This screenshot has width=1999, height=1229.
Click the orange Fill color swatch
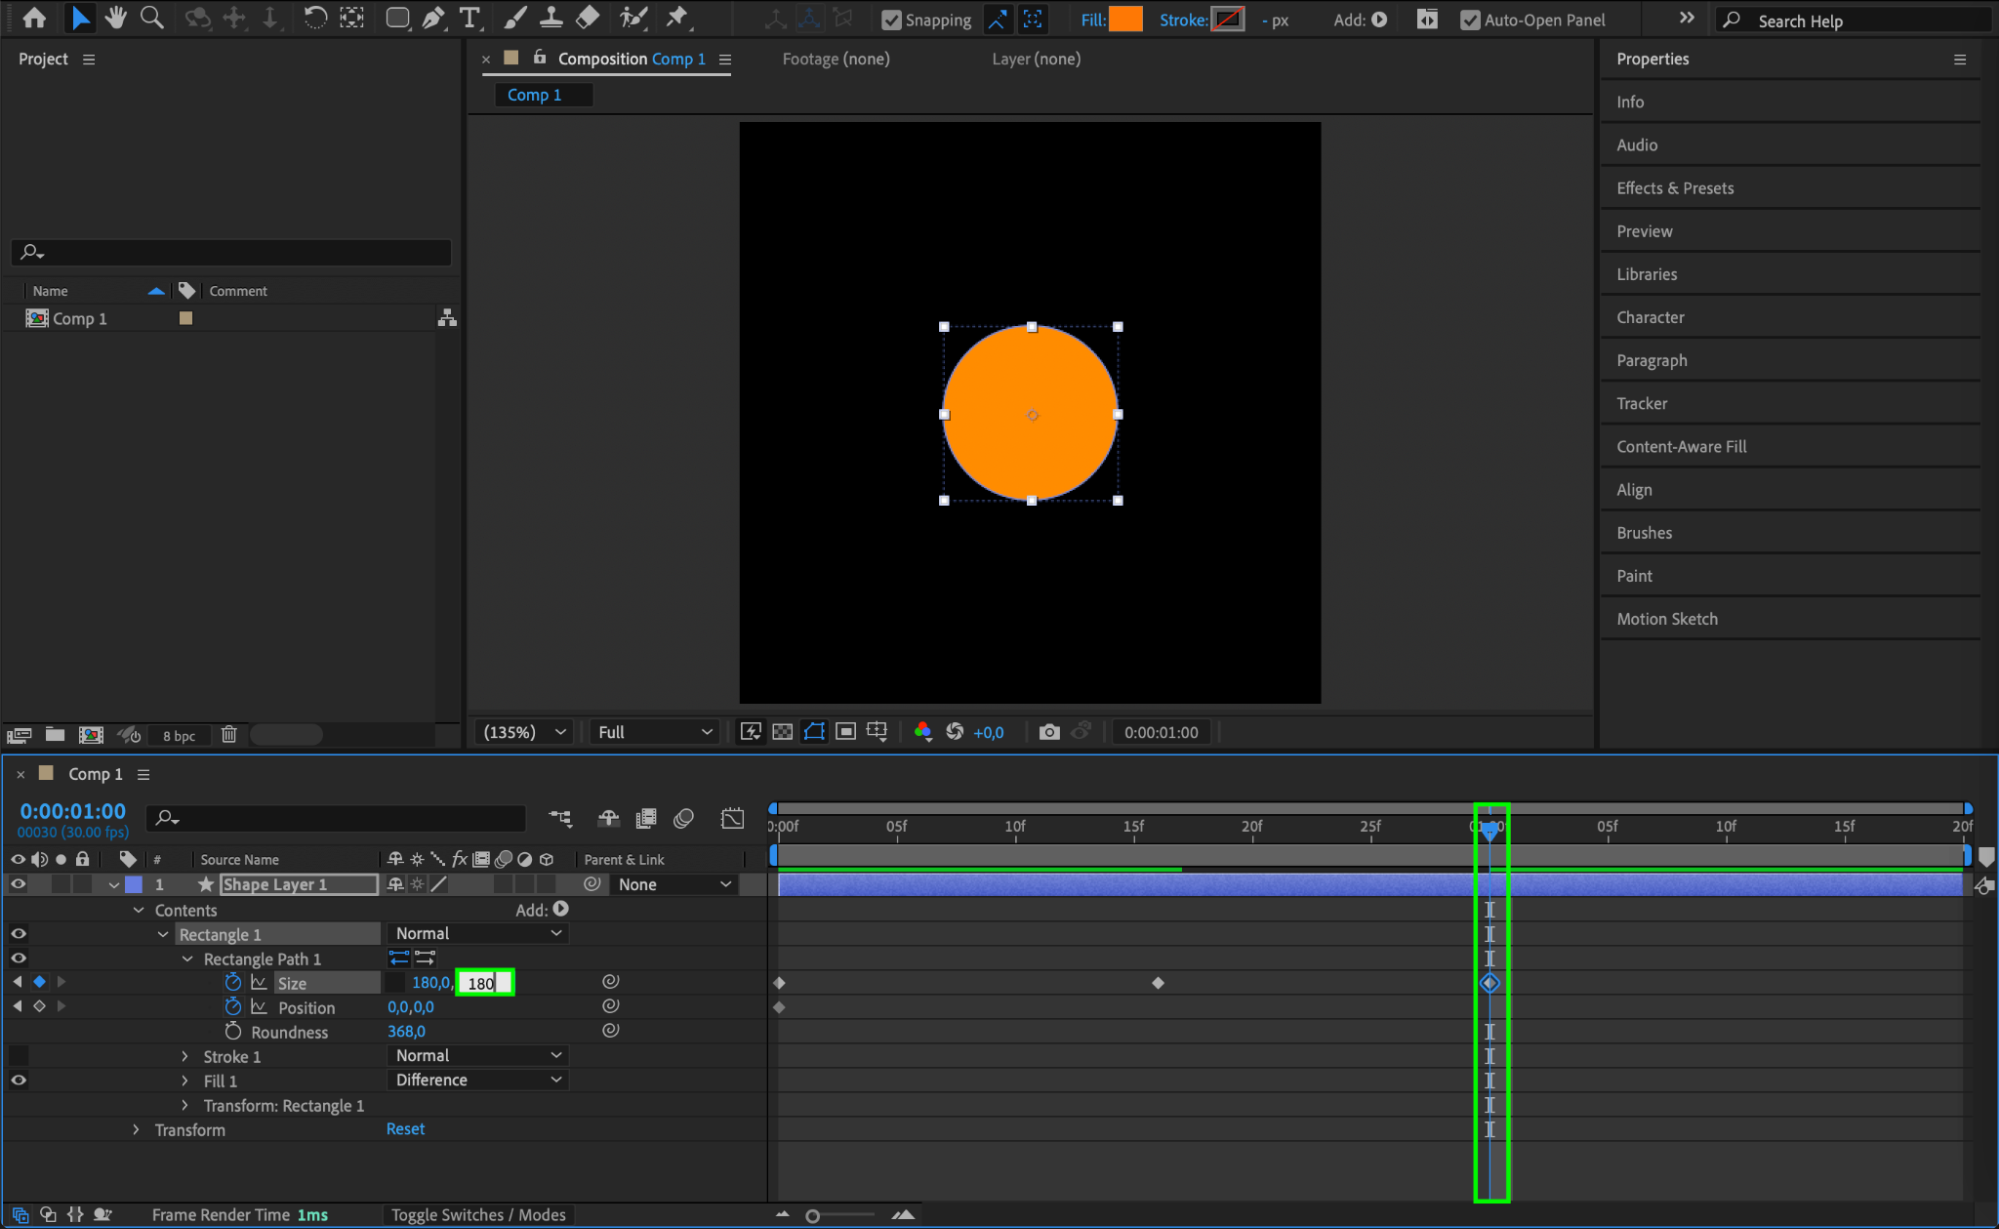click(1125, 19)
